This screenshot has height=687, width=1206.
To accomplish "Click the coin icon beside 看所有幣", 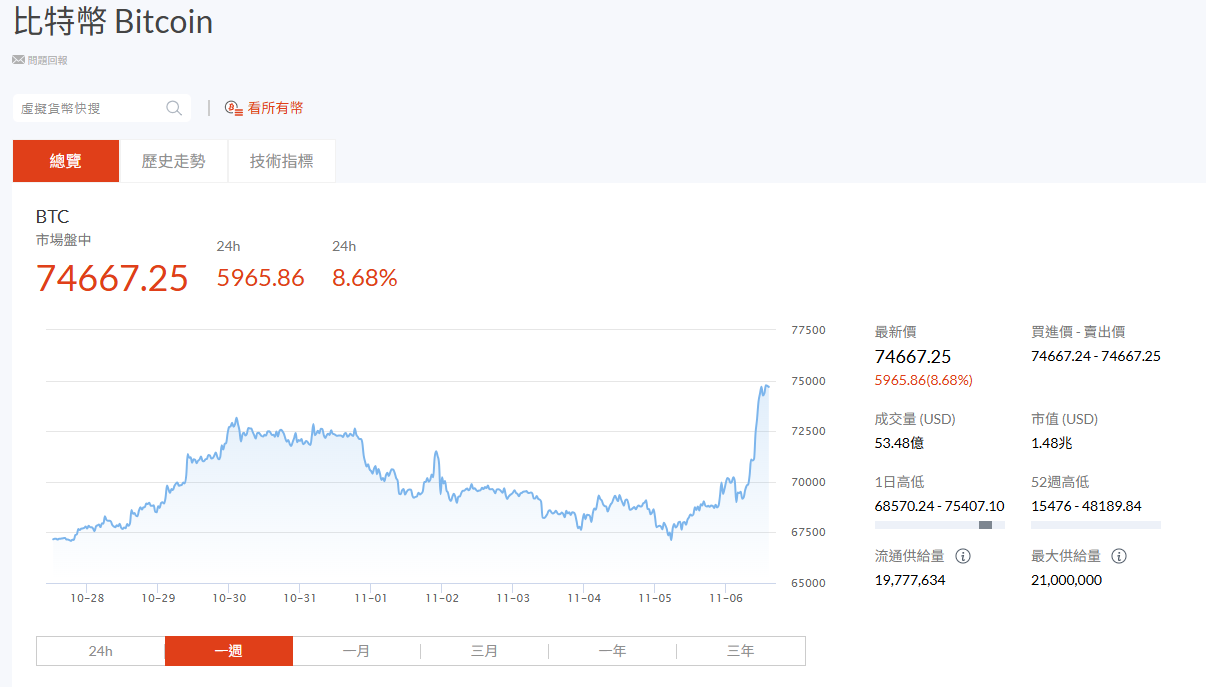I will coord(234,108).
